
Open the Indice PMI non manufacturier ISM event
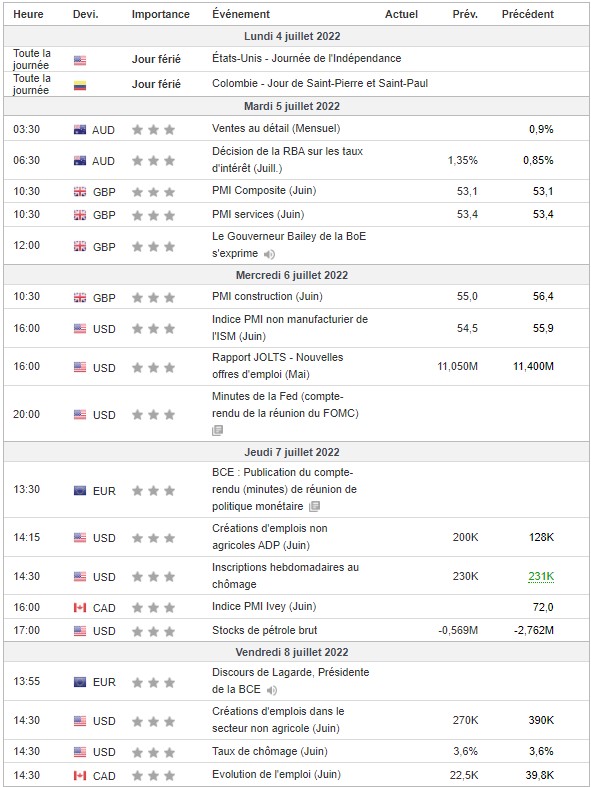coord(290,328)
